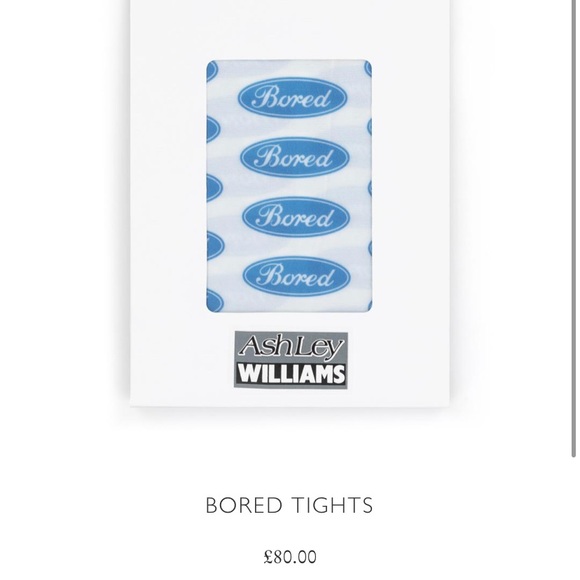580x580 pixels.
Task: Click the topmost blue Bored oval logo
Action: (292, 98)
